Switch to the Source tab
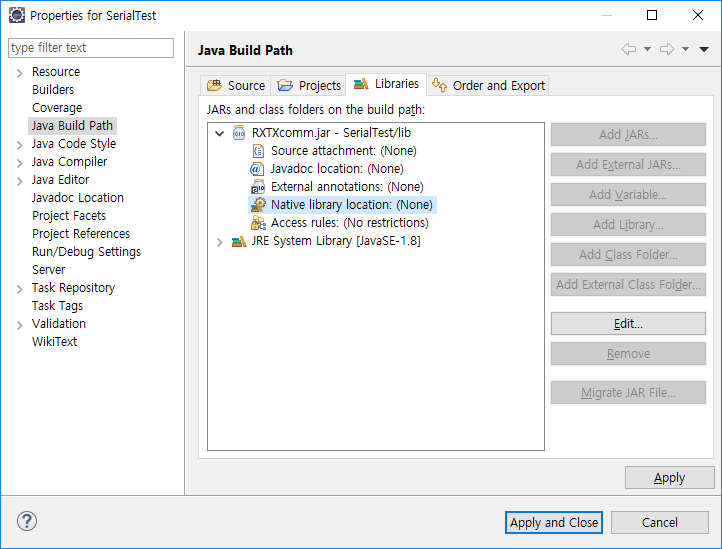Image resolution: width=722 pixels, height=549 pixels. click(x=236, y=86)
